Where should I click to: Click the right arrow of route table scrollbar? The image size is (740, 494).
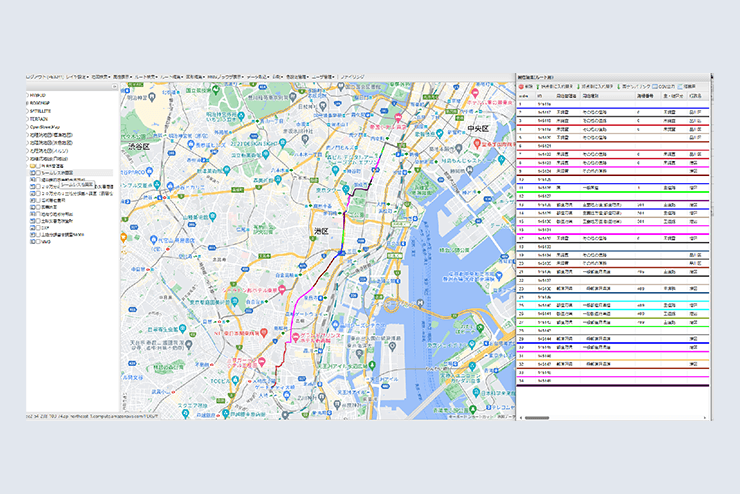pyautogui.click(x=705, y=418)
